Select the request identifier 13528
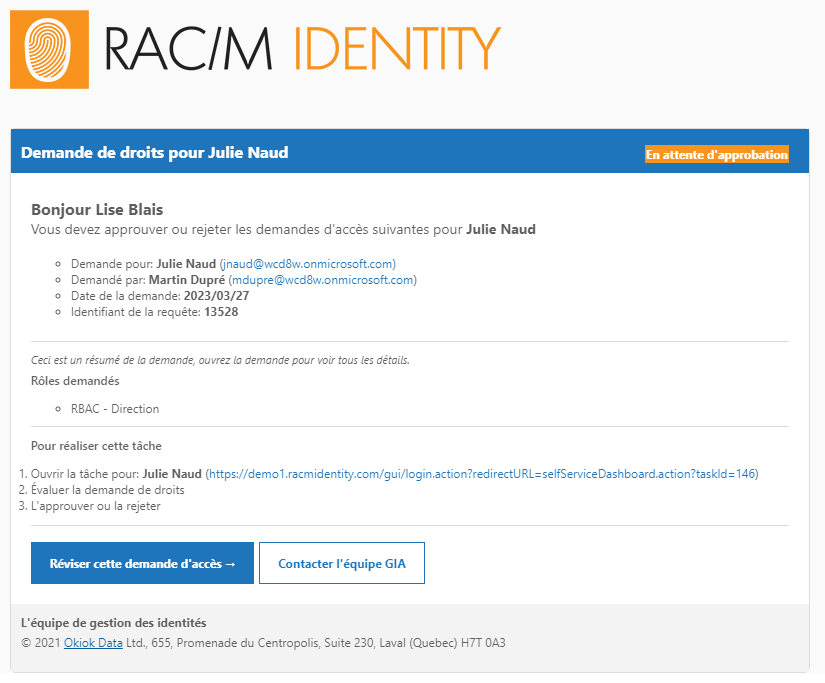This screenshot has width=825, height=683. click(x=221, y=312)
